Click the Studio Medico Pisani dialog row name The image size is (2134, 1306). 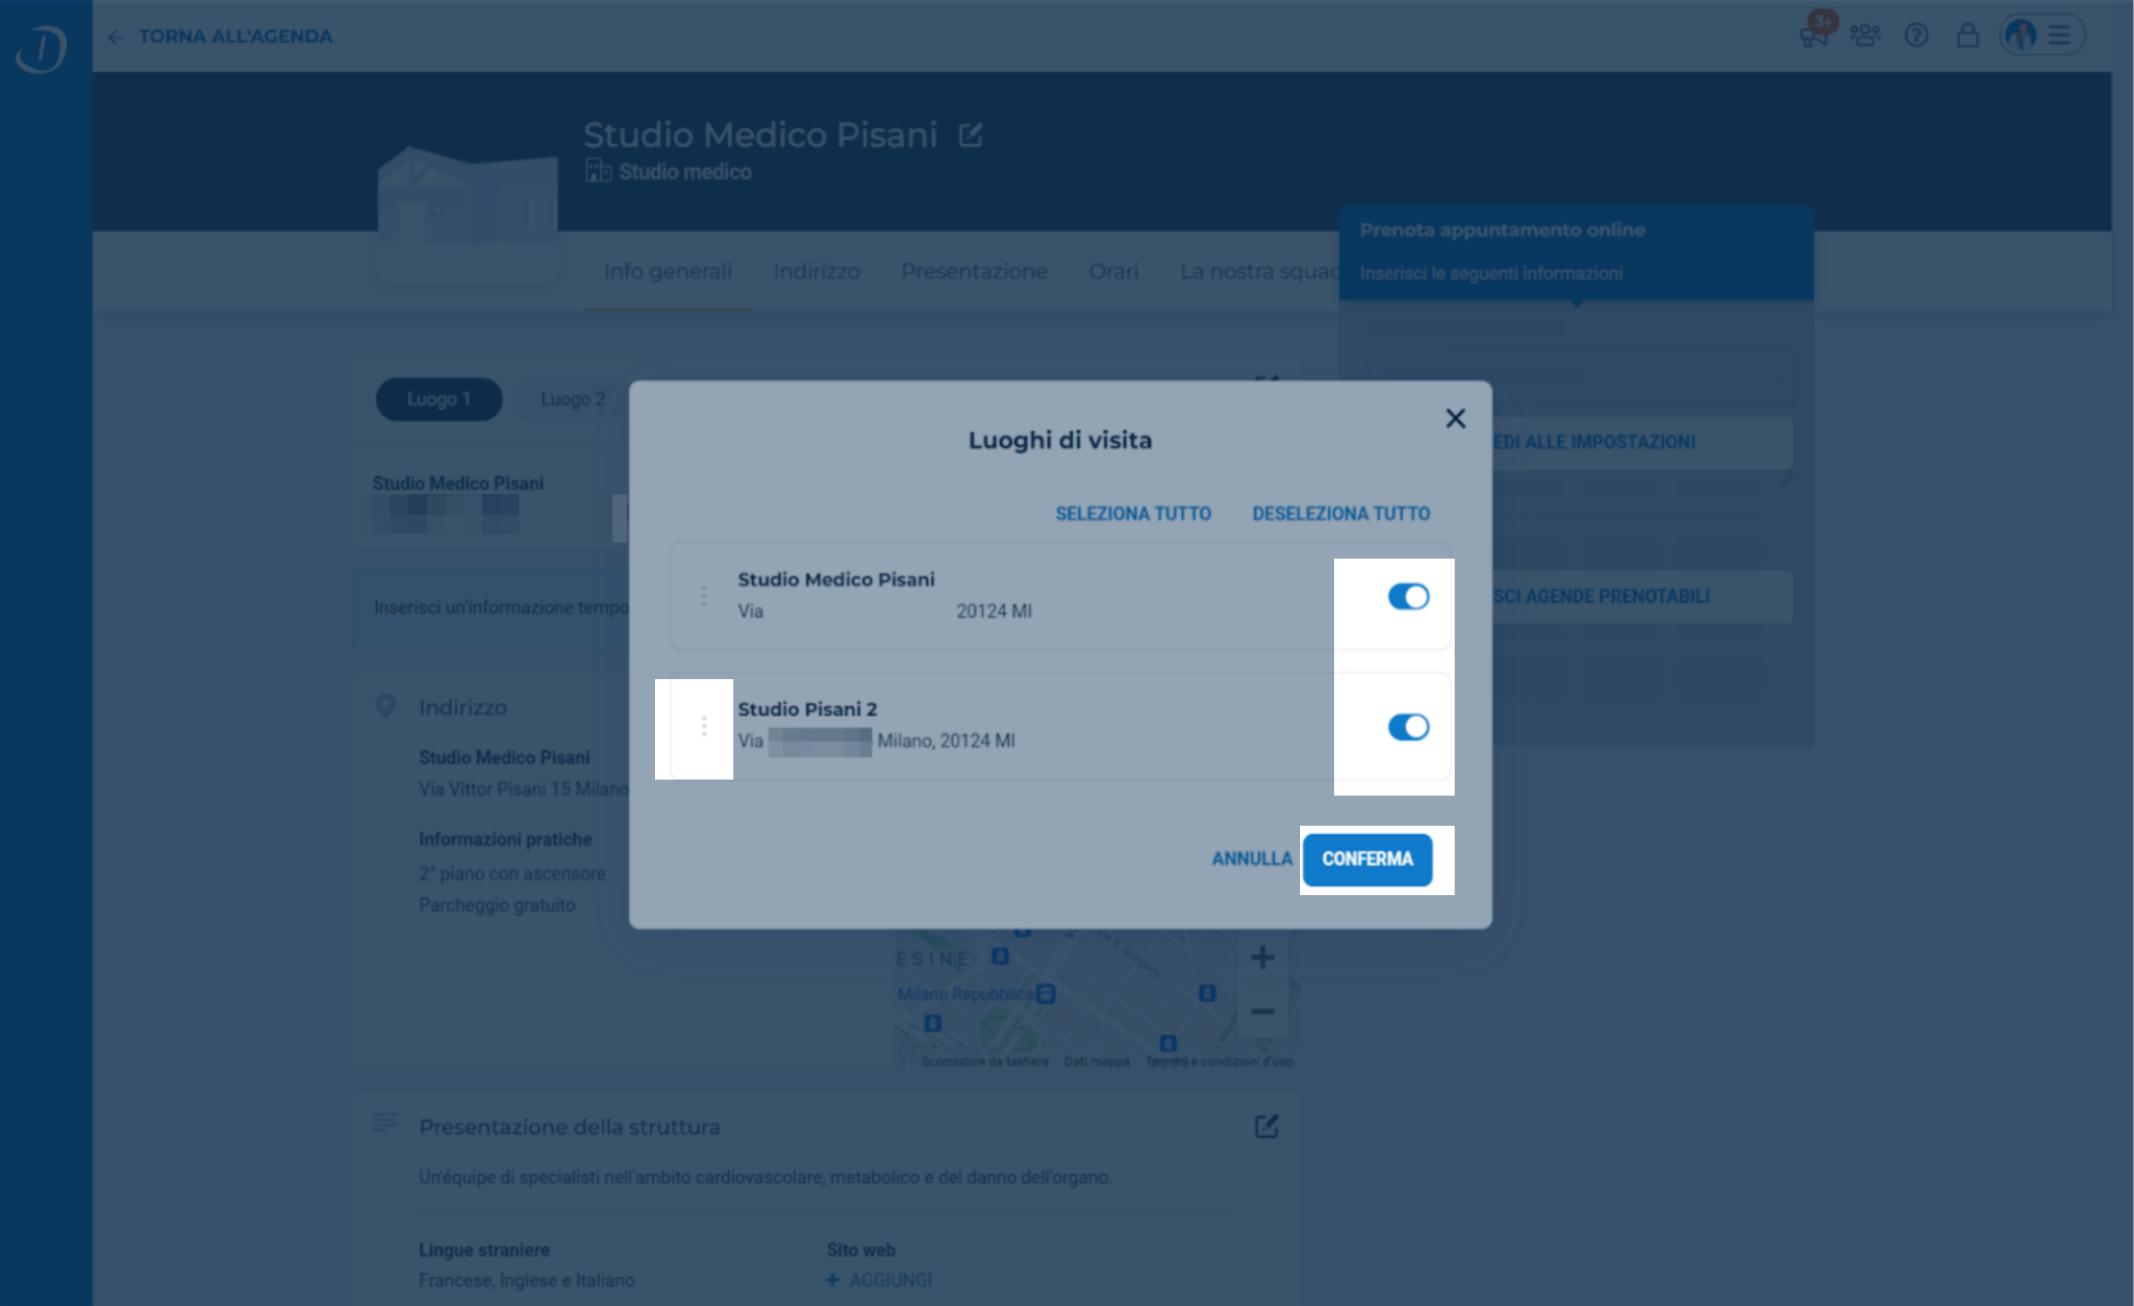click(x=836, y=579)
